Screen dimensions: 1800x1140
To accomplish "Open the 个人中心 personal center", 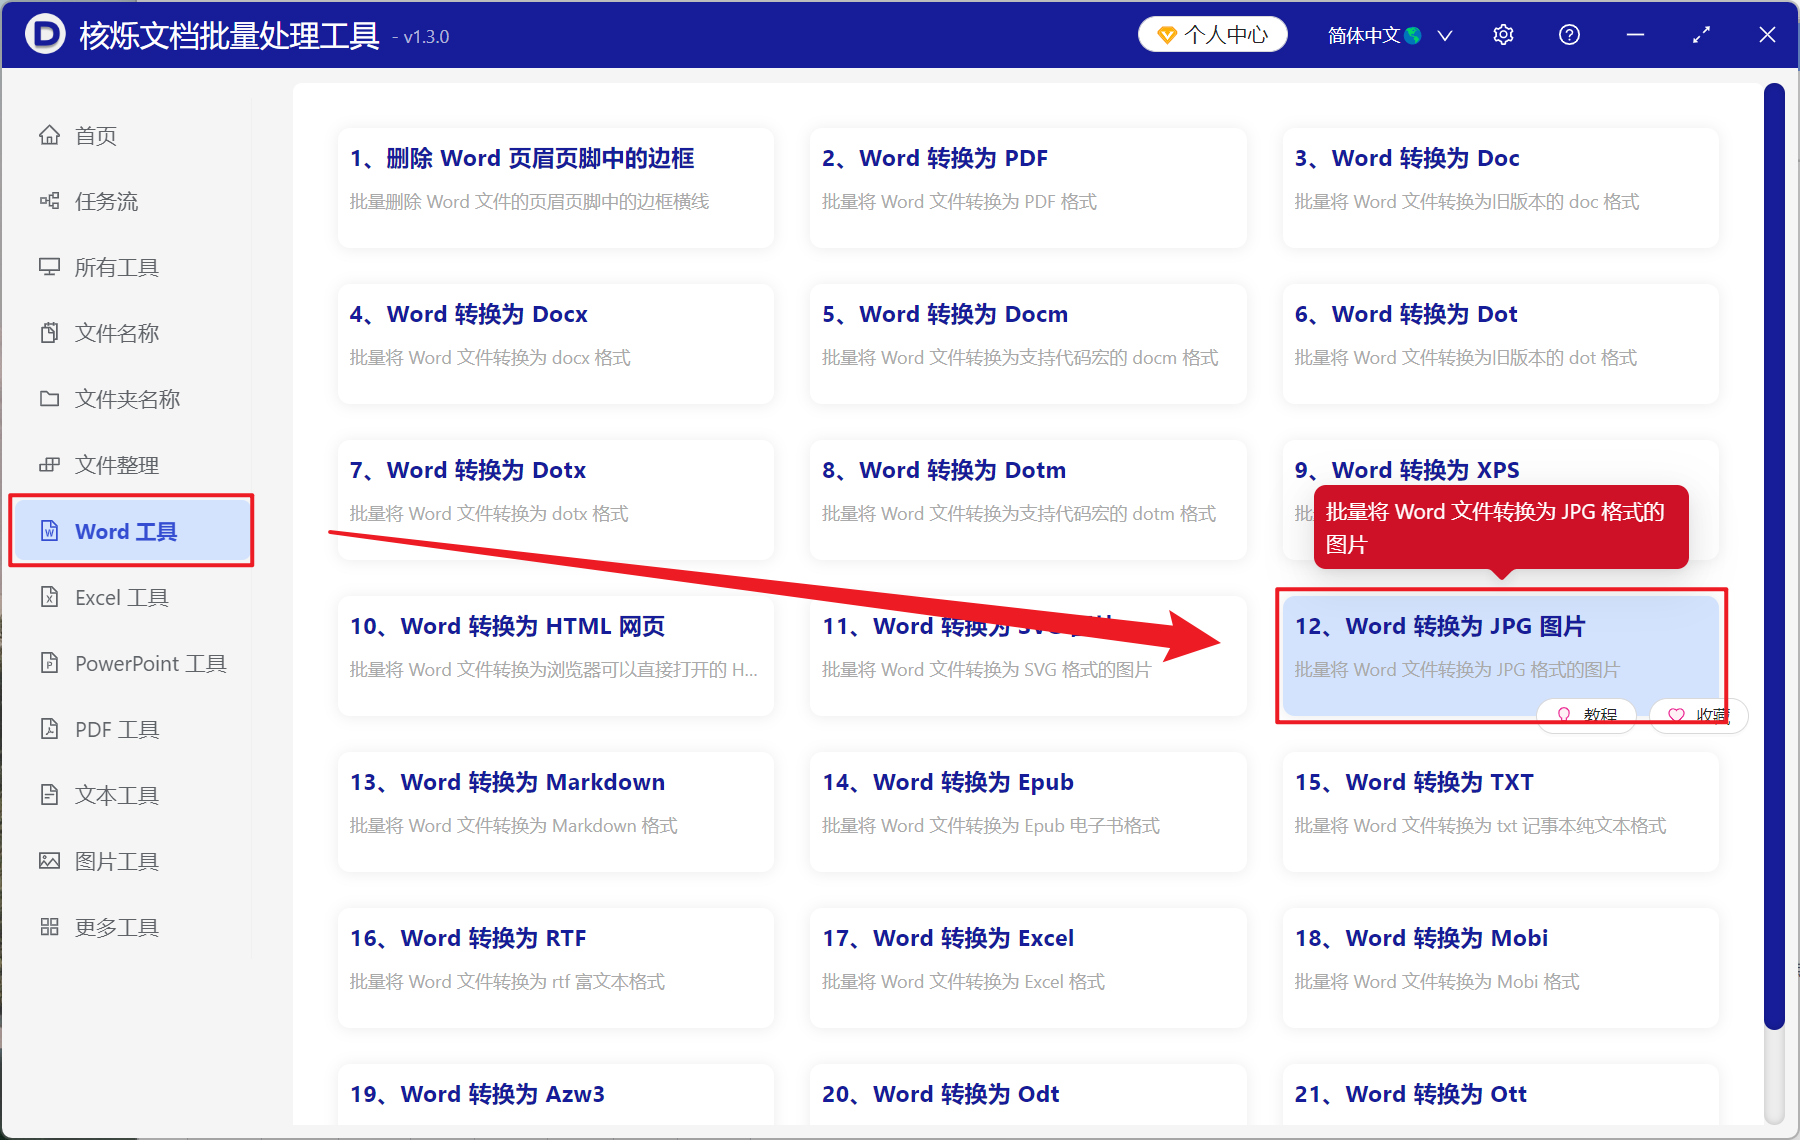I will coord(1212,34).
